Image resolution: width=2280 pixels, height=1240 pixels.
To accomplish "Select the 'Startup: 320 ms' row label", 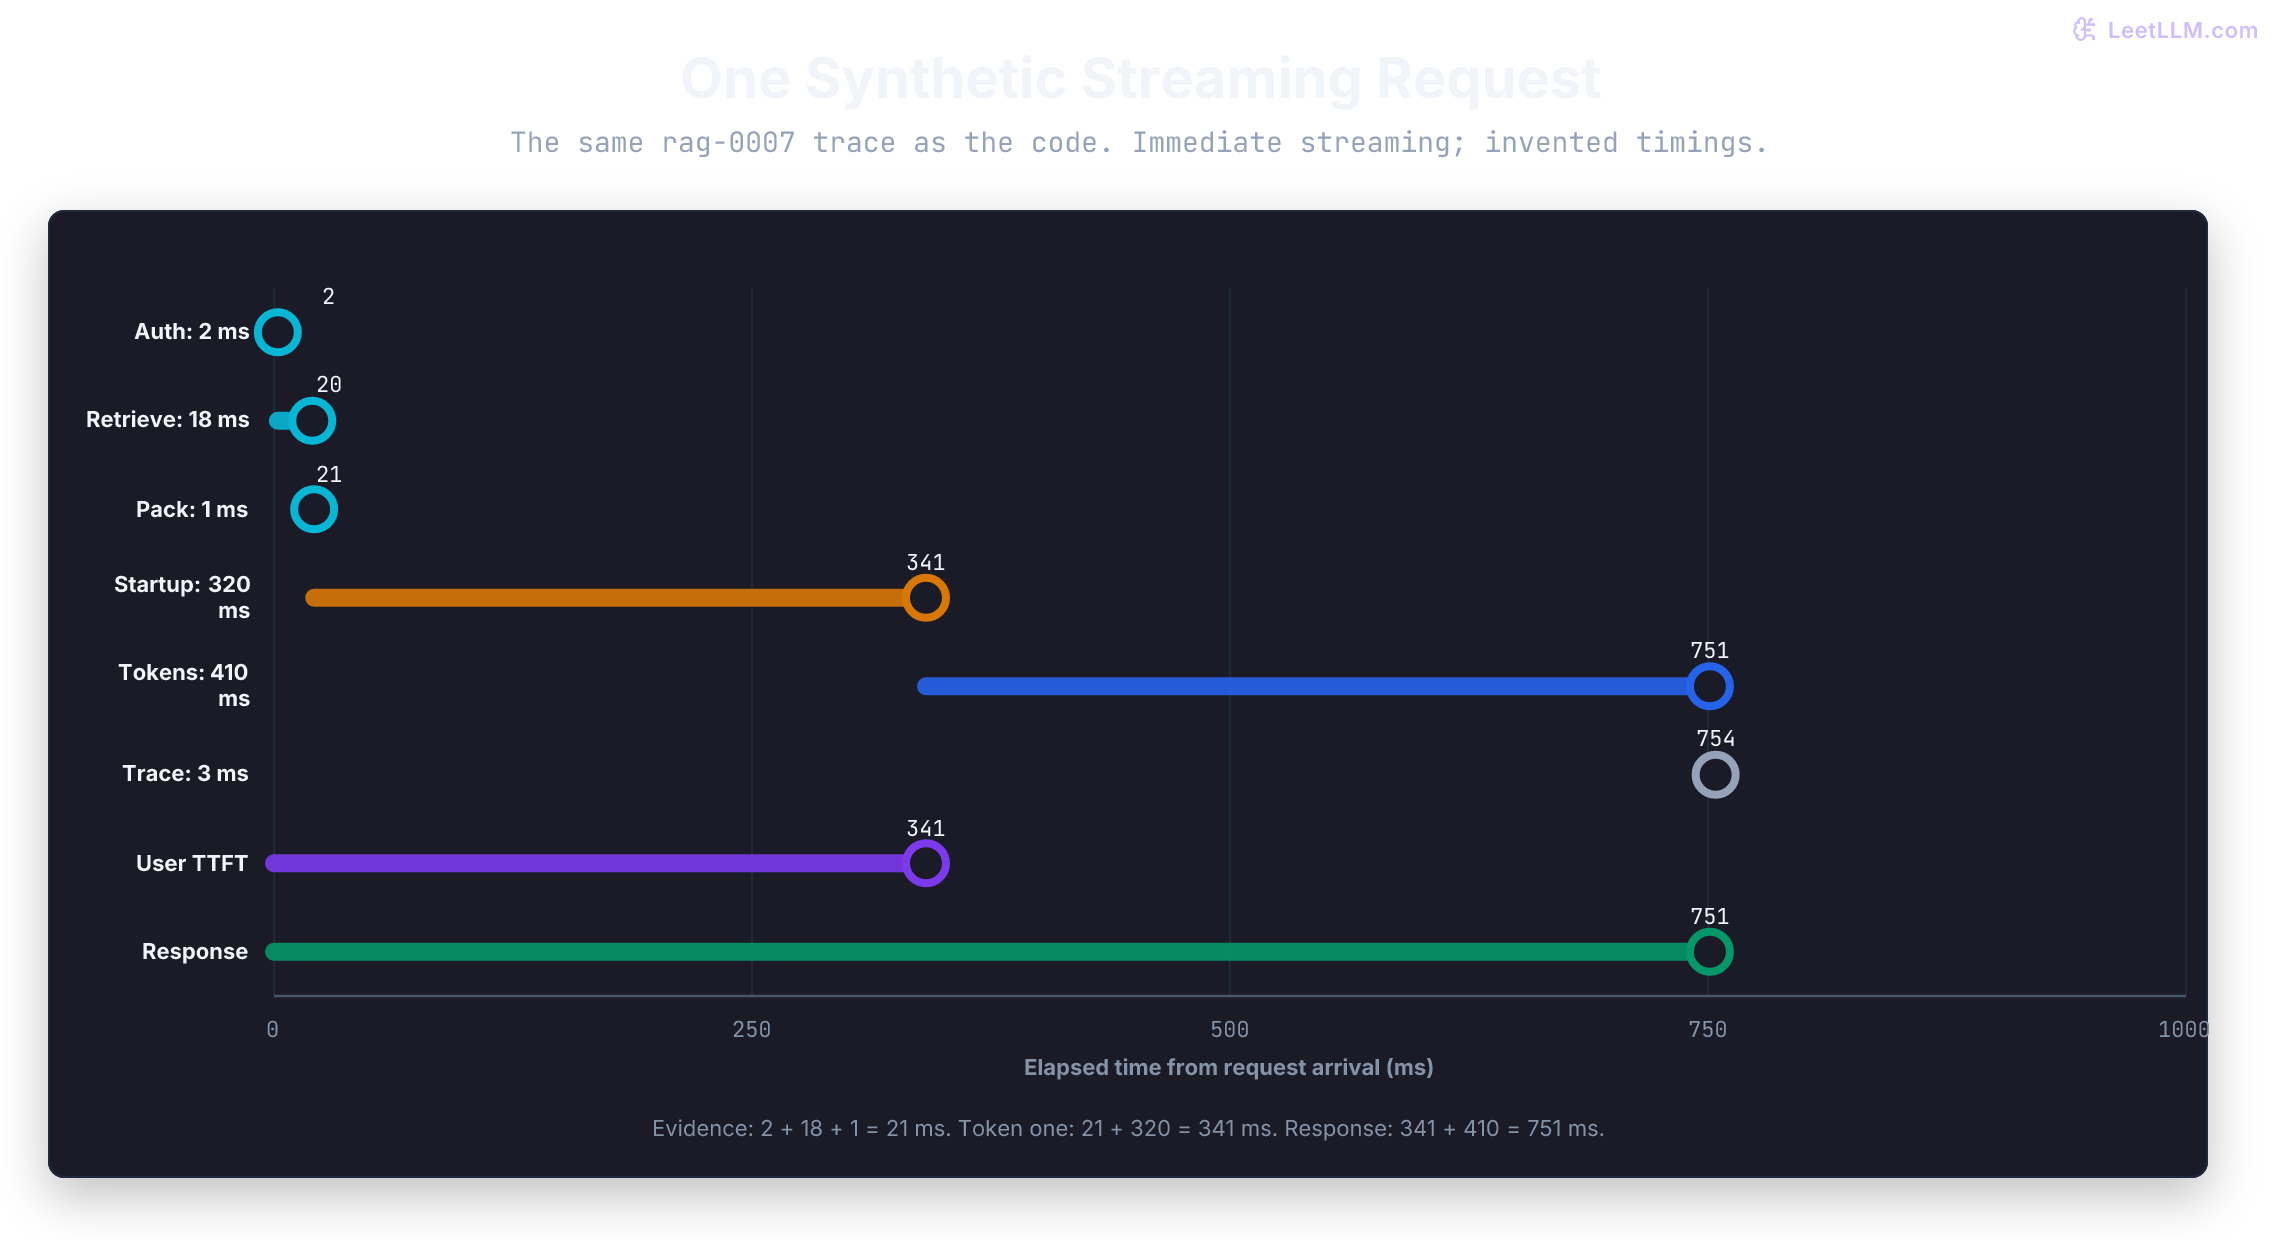I will pyautogui.click(x=182, y=597).
